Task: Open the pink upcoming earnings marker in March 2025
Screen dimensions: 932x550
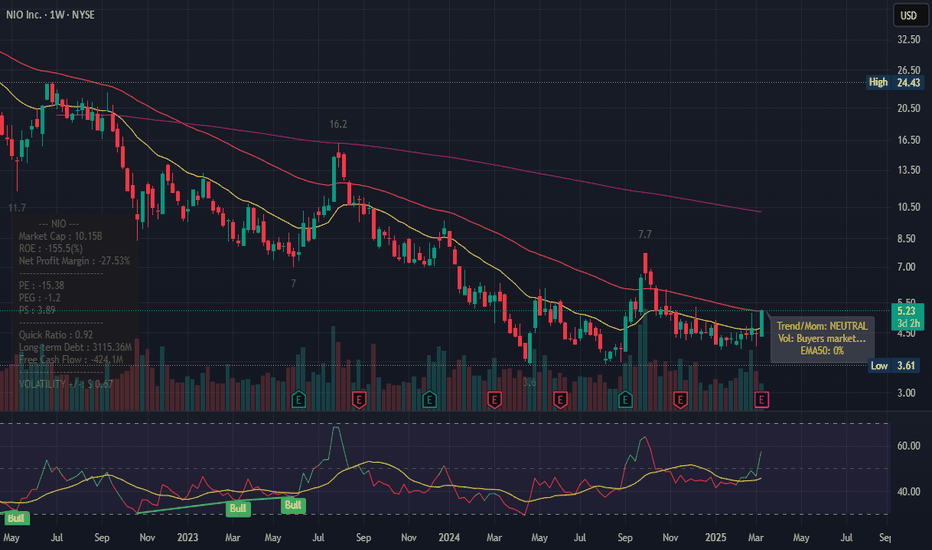Action: tap(761, 400)
